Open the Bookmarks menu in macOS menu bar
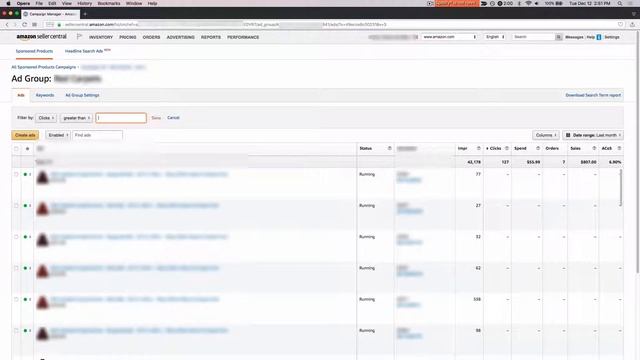 (109, 3)
